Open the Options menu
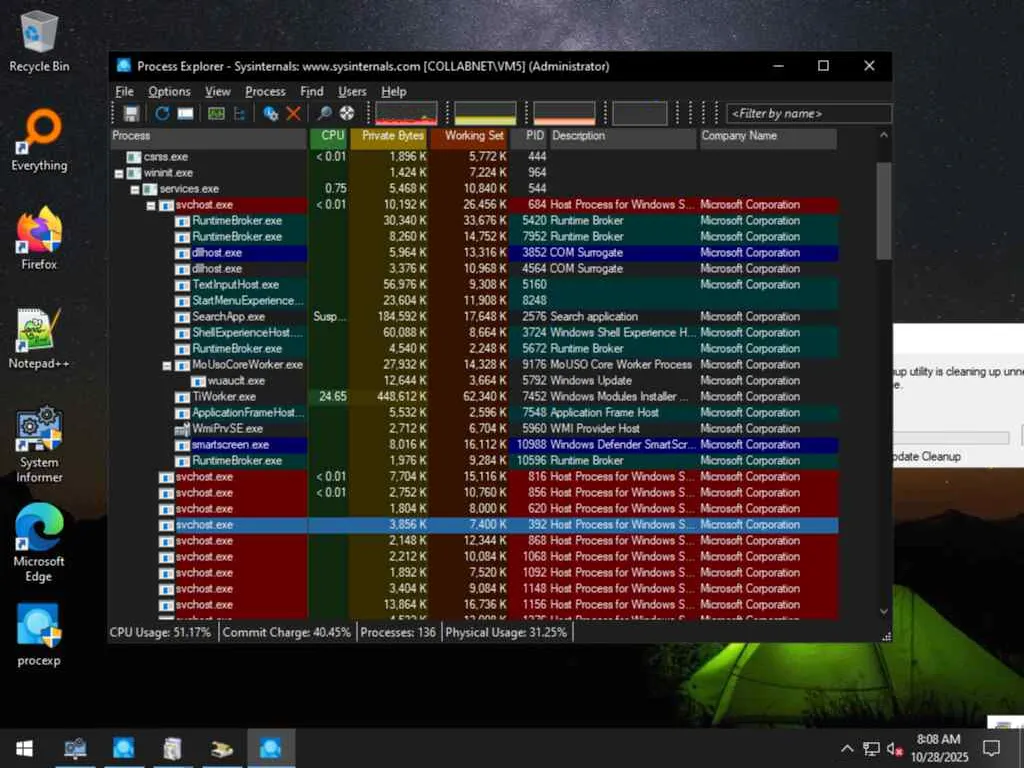This screenshot has width=1024, height=768. point(169,91)
